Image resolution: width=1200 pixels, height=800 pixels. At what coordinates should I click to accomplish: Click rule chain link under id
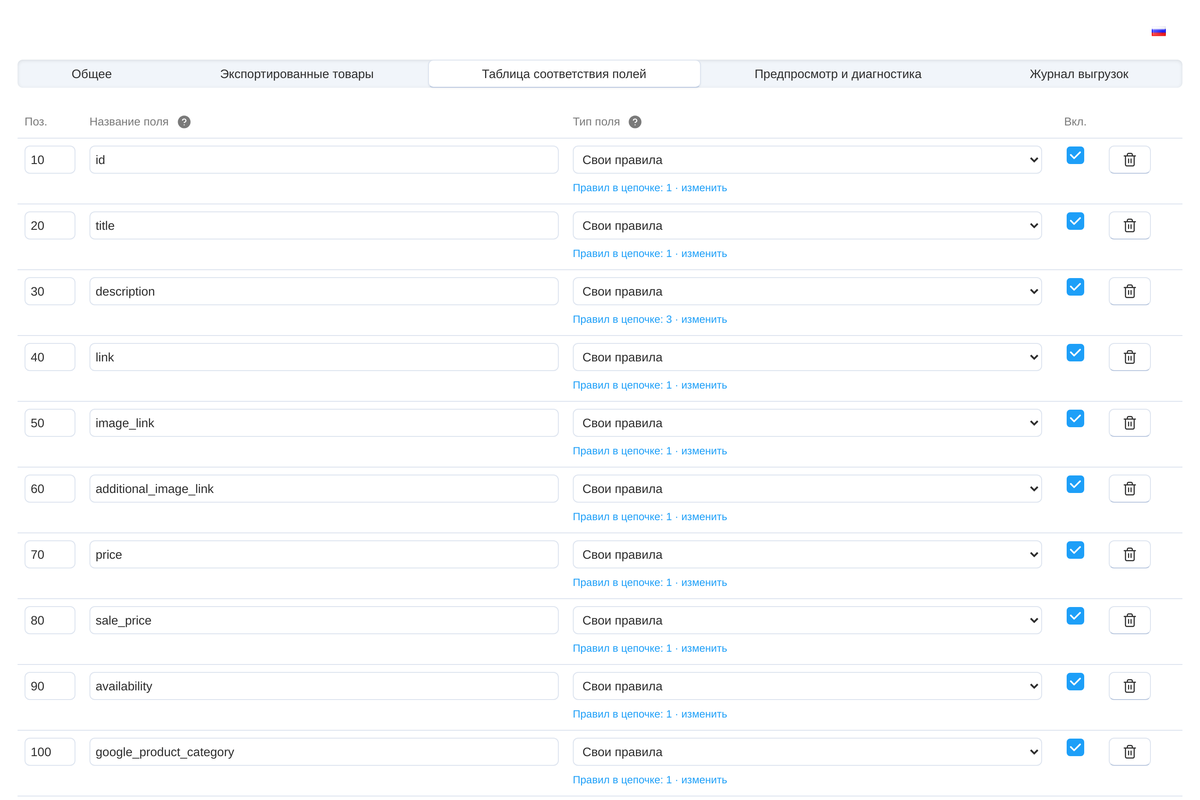click(650, 188)
